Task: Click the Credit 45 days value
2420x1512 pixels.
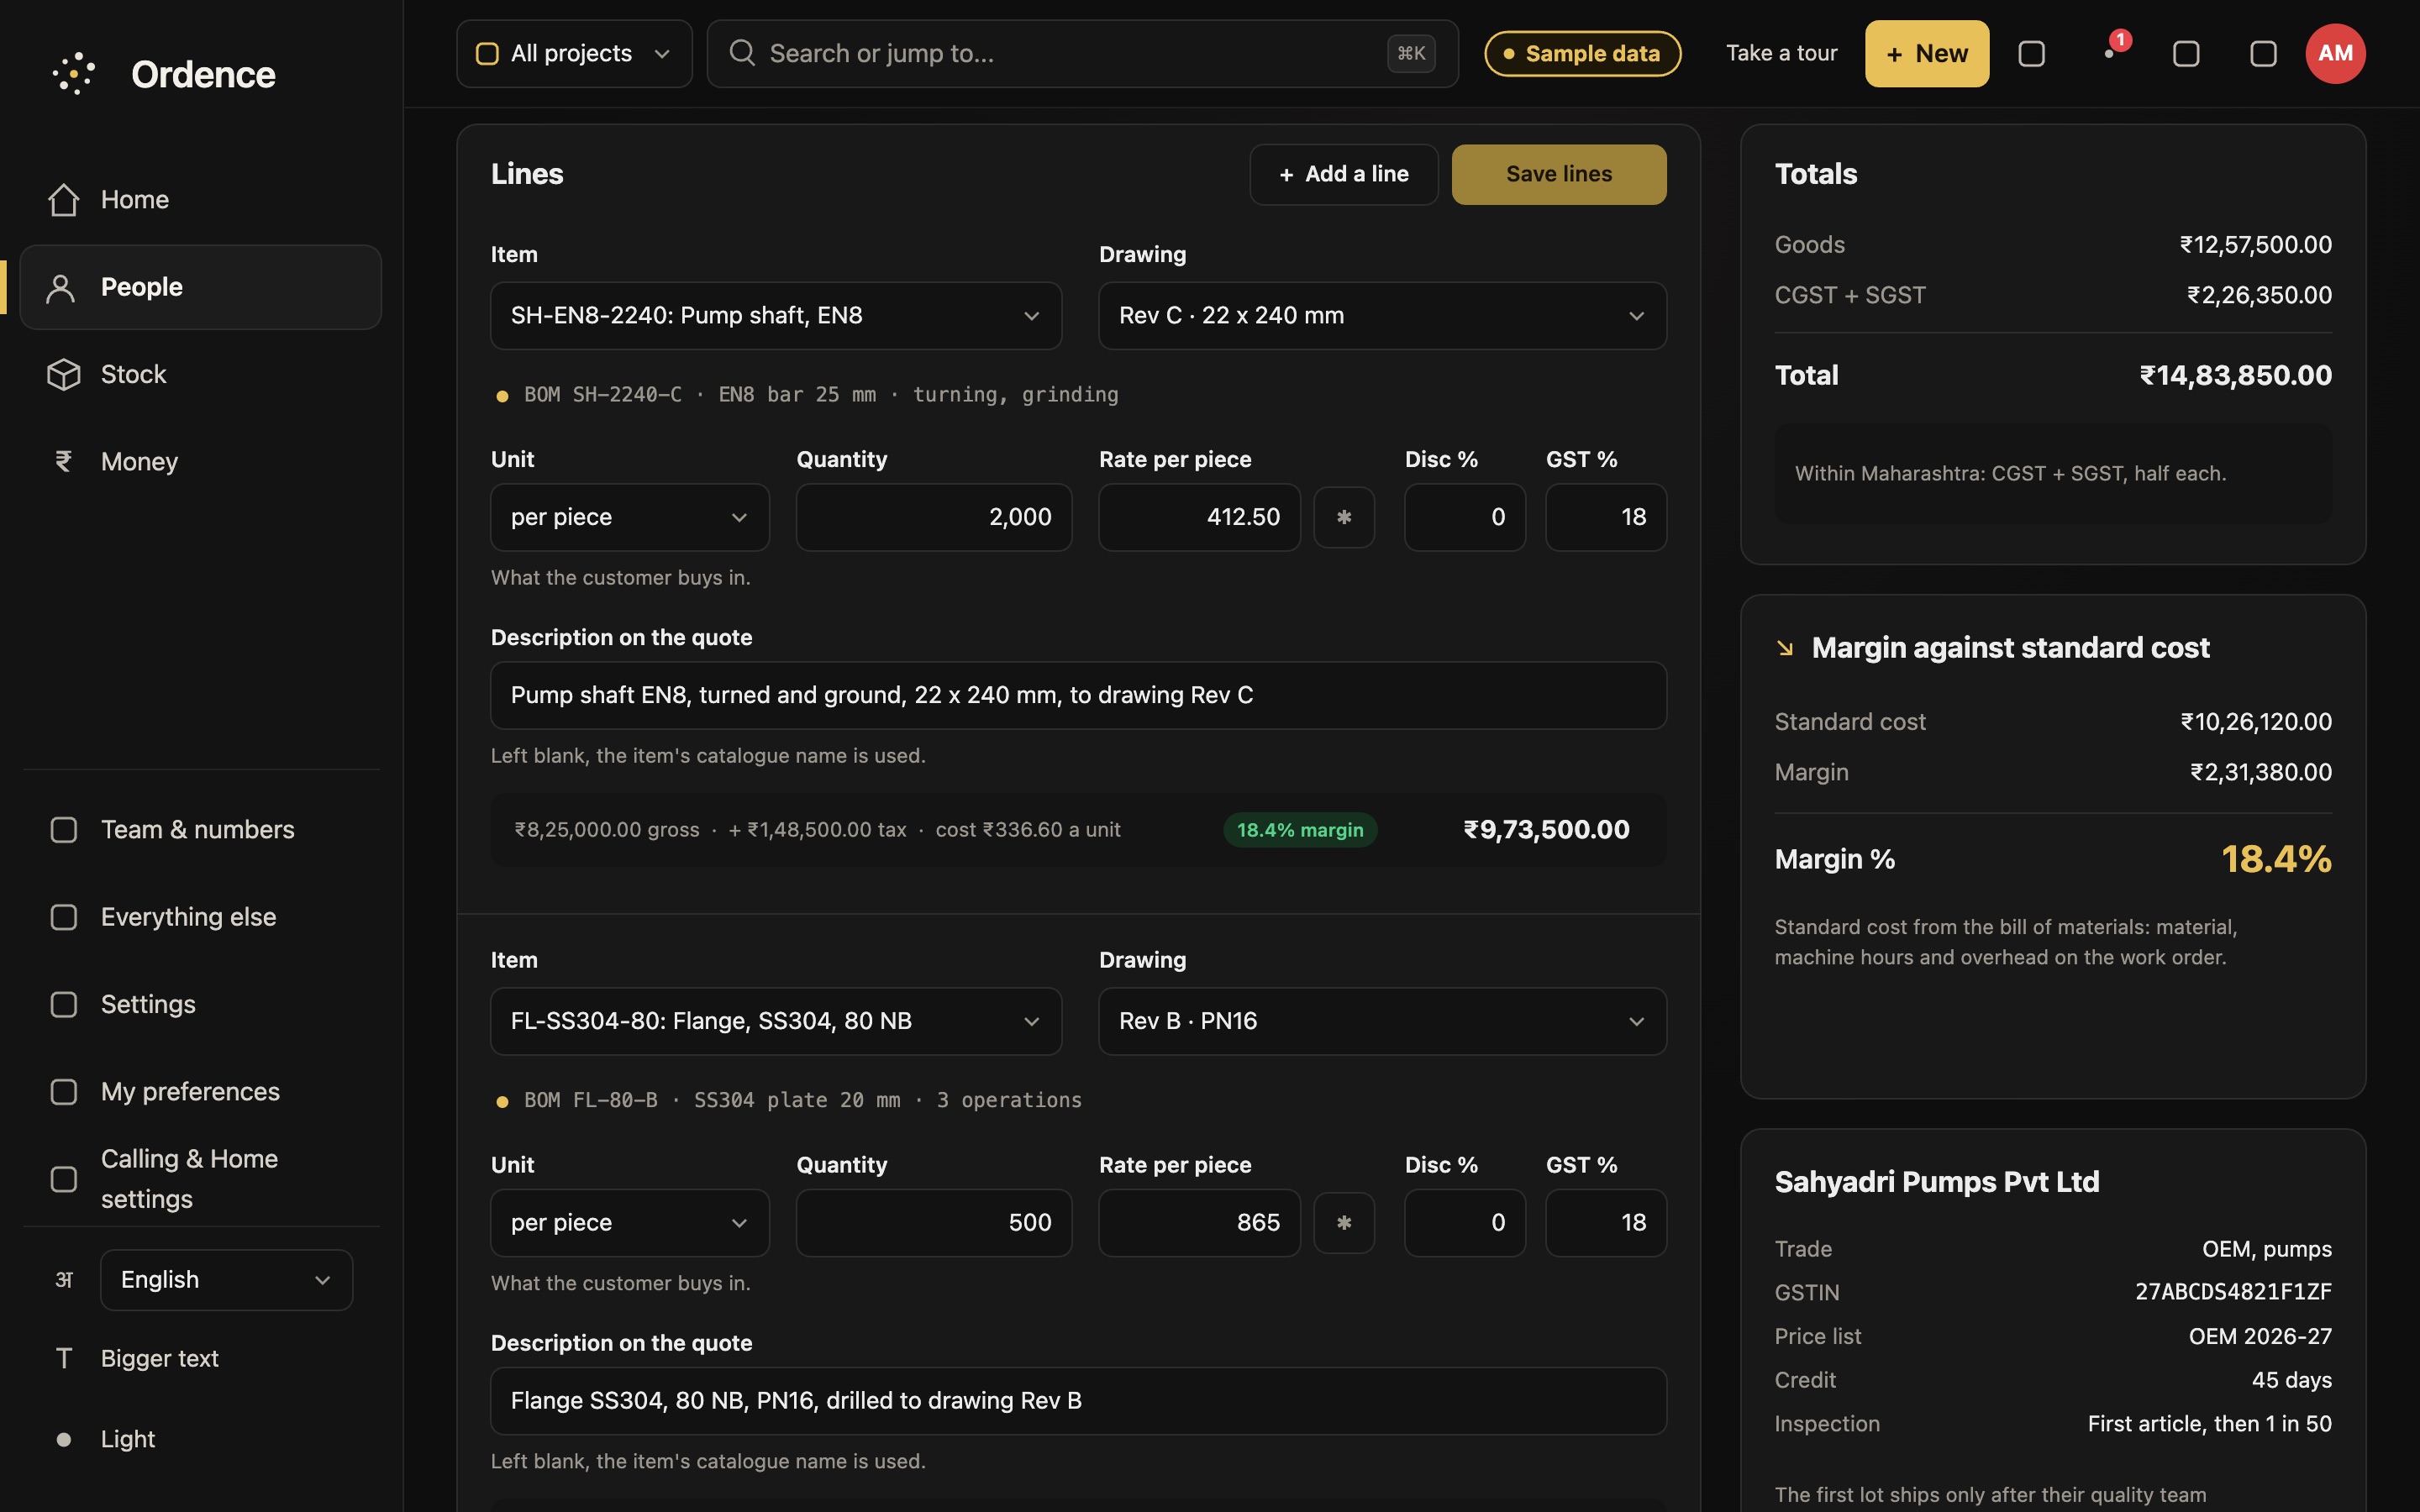Action: (x=2291, y=1380)
